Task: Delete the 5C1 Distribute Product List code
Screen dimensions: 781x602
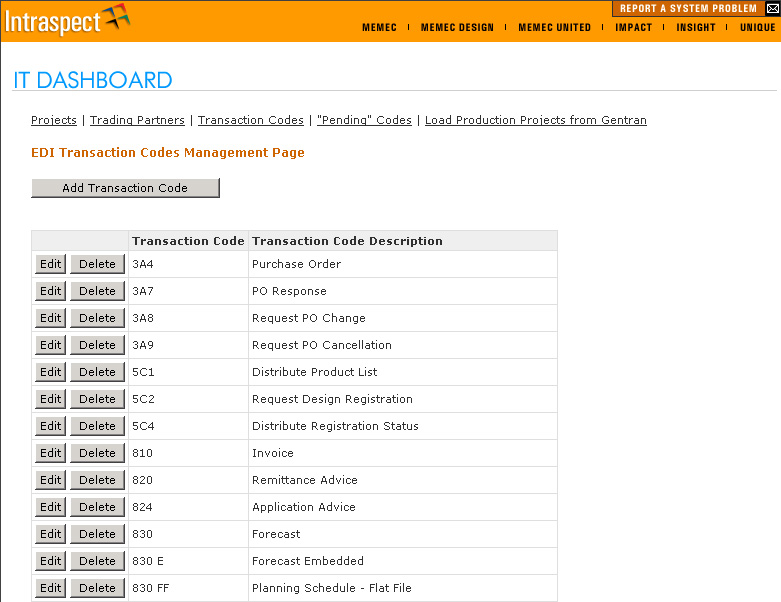Action: 97,372
